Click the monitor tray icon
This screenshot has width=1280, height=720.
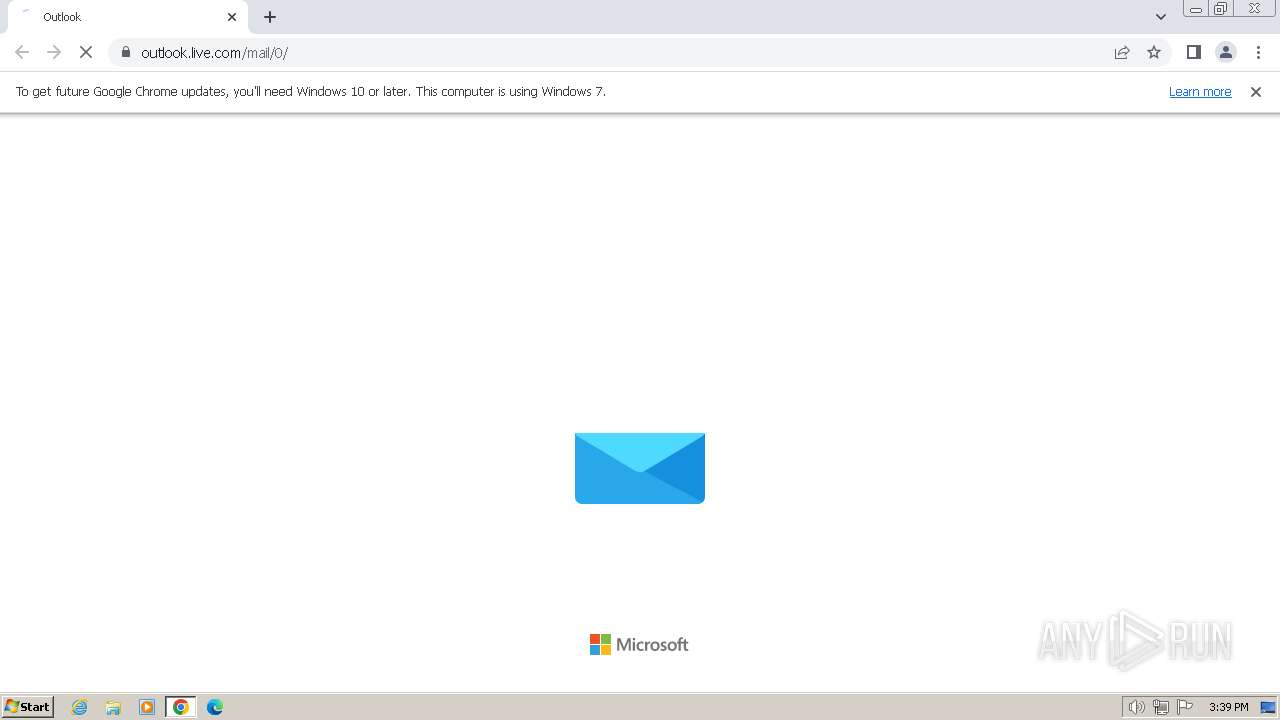click(1268, 707)
